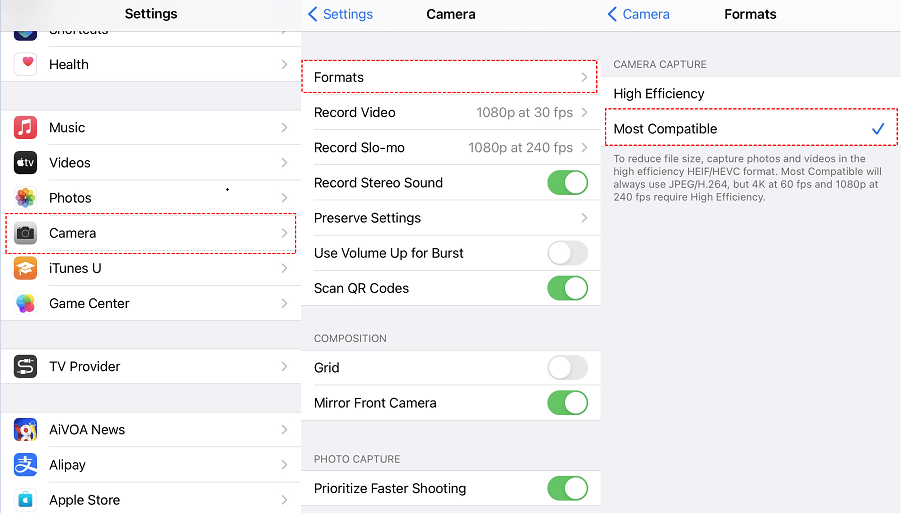This screenshot has width=901, height=513.
Task: Tap the Alipay app icon
Action: (x=26, y=465)
